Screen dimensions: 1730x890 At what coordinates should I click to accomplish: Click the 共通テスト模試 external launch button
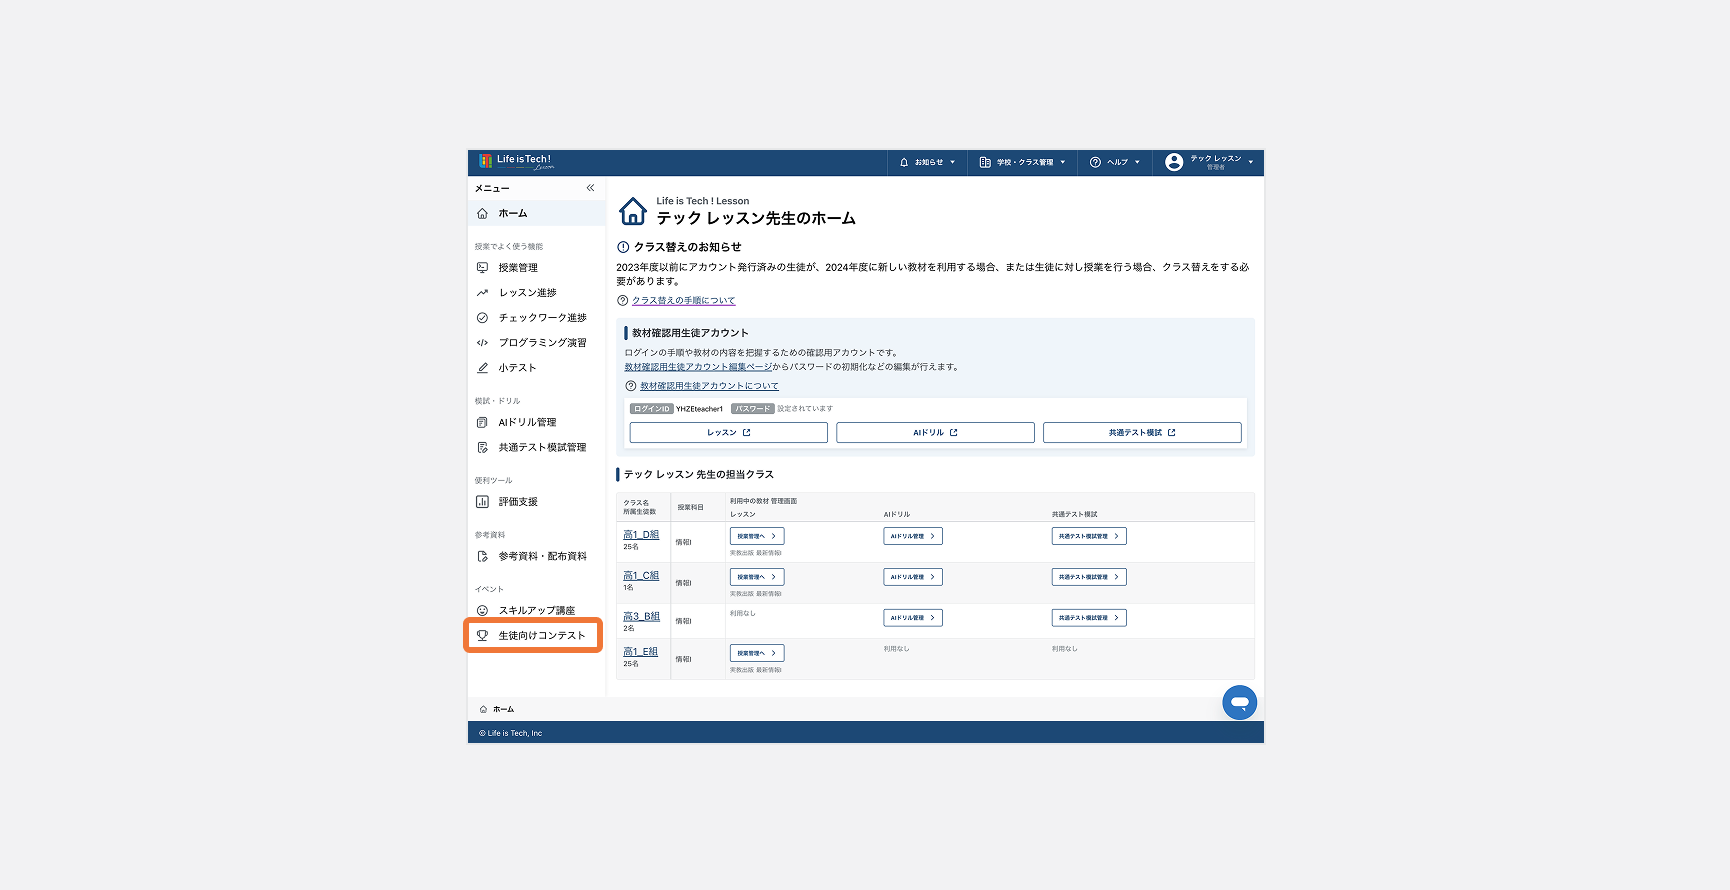(x=1142, y=433)
